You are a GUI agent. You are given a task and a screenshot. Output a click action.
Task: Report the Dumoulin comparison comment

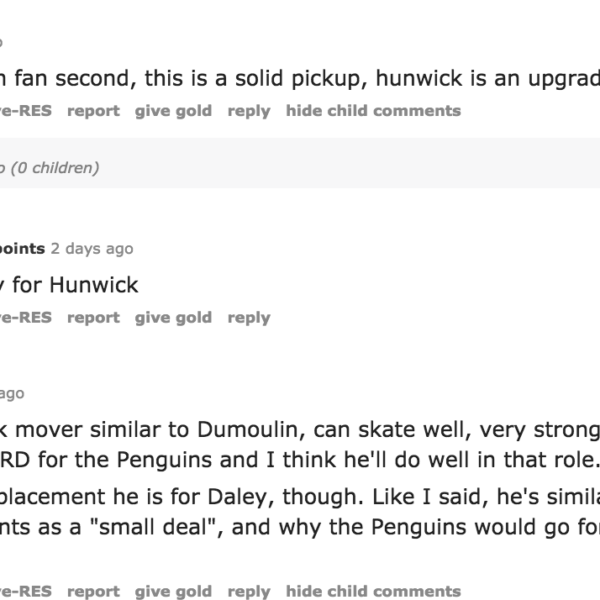tap(93, 592)
